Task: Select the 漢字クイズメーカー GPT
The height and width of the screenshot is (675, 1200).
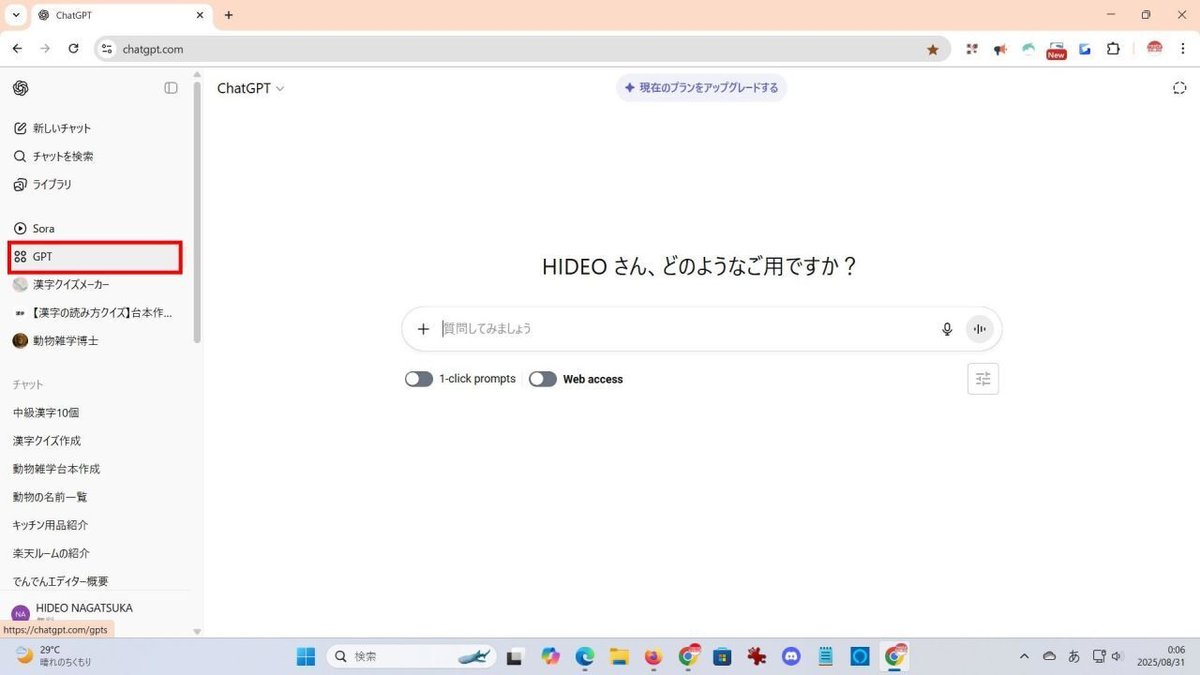Action: 70,284
